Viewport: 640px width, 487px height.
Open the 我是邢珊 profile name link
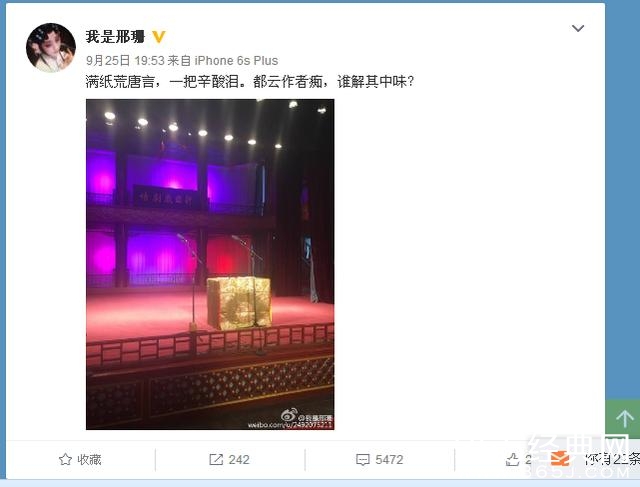[115, 37]
